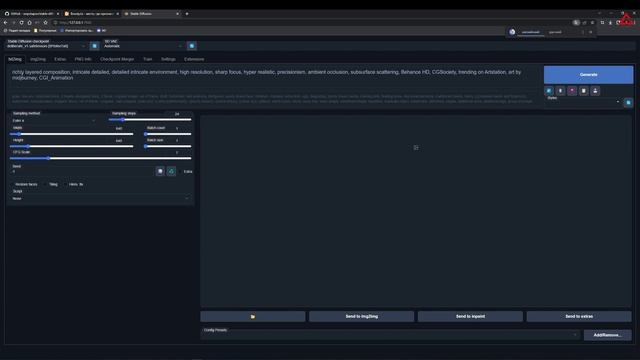The width and height of the screenshot is (640, 360).
Task: Click the Add/Remove... button
Action: click(x=607, y=335)
